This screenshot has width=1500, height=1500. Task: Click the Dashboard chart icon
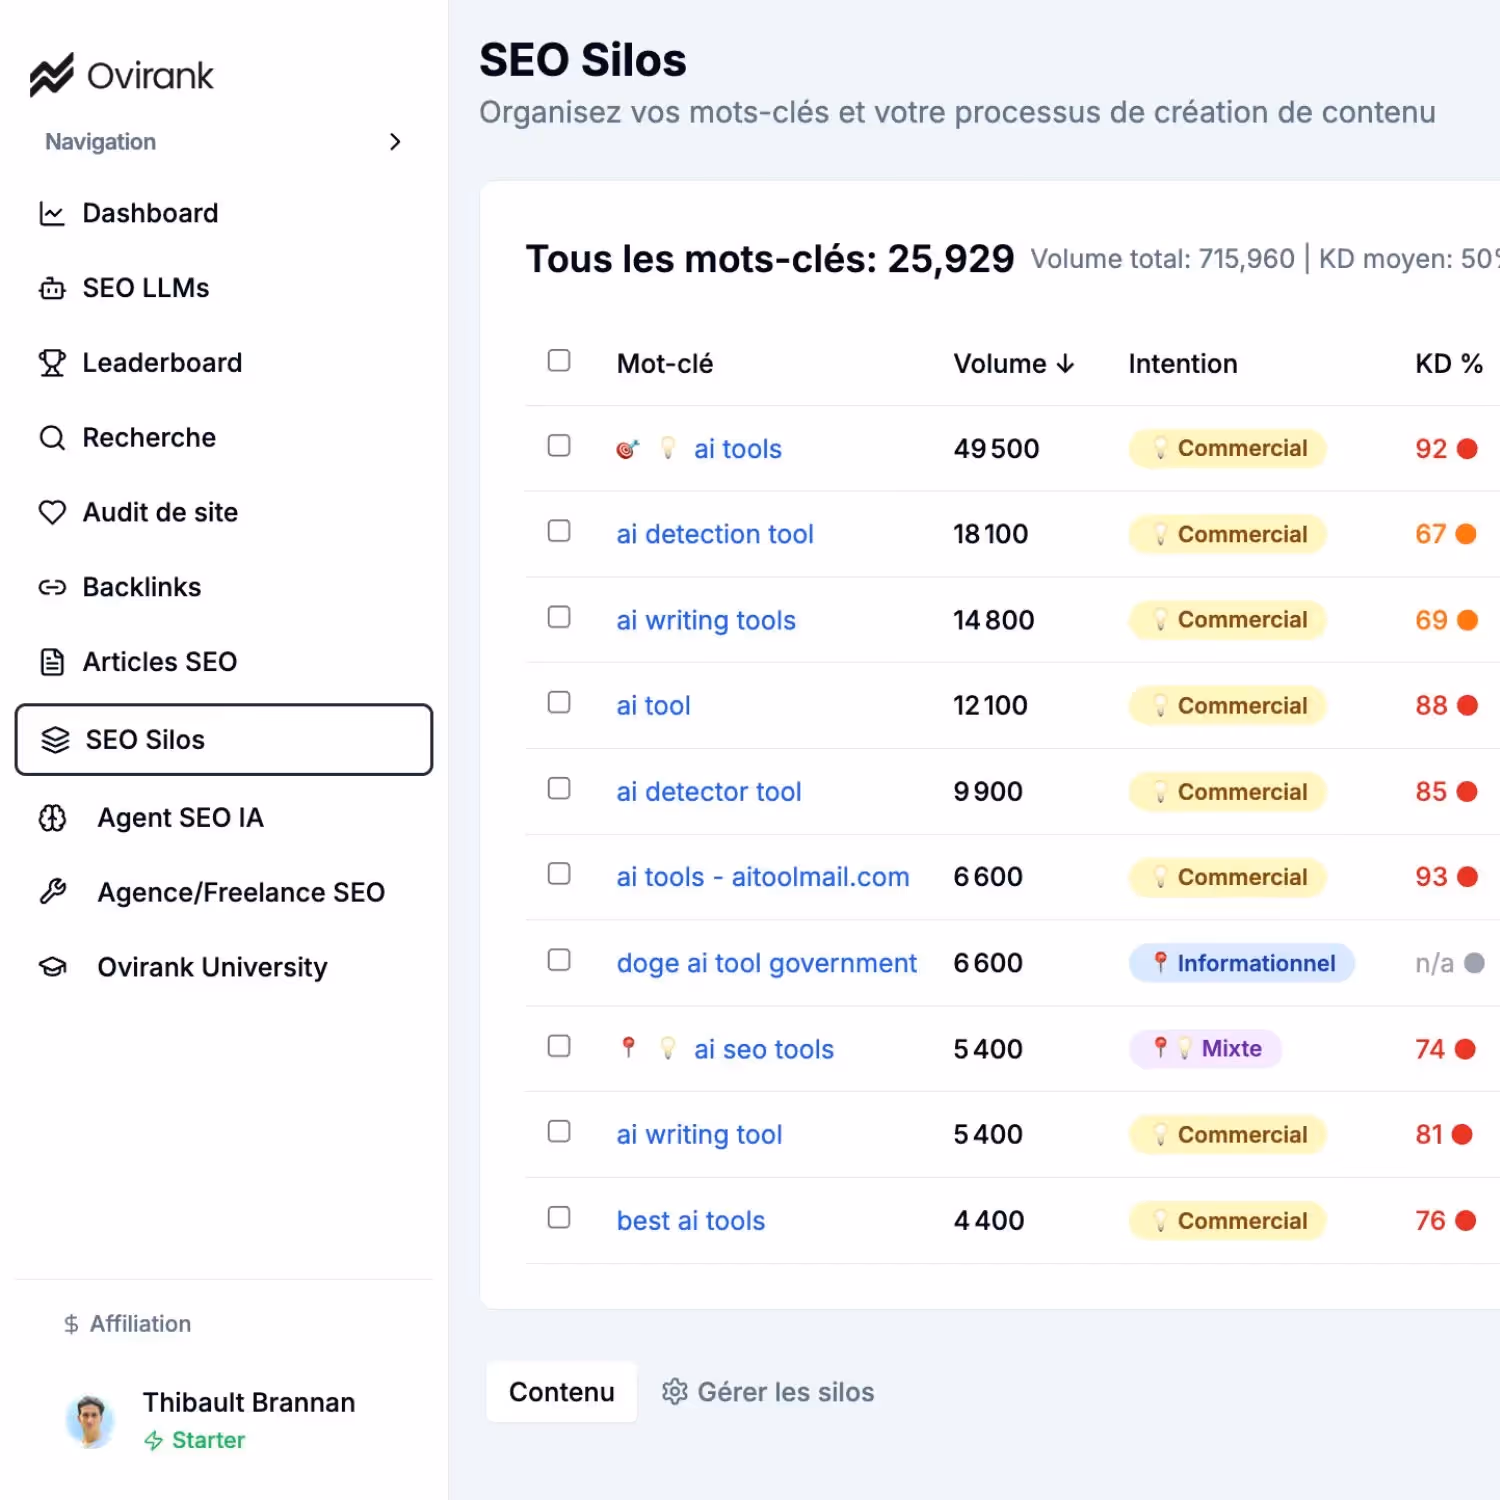point(52,213)
